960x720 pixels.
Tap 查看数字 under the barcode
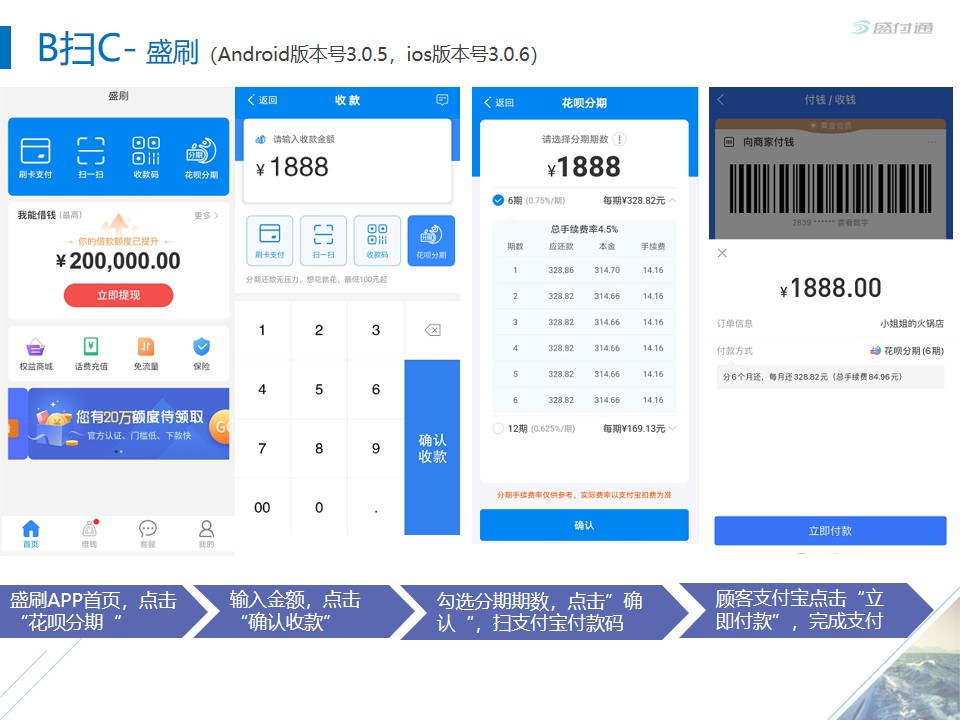point(853,223)
